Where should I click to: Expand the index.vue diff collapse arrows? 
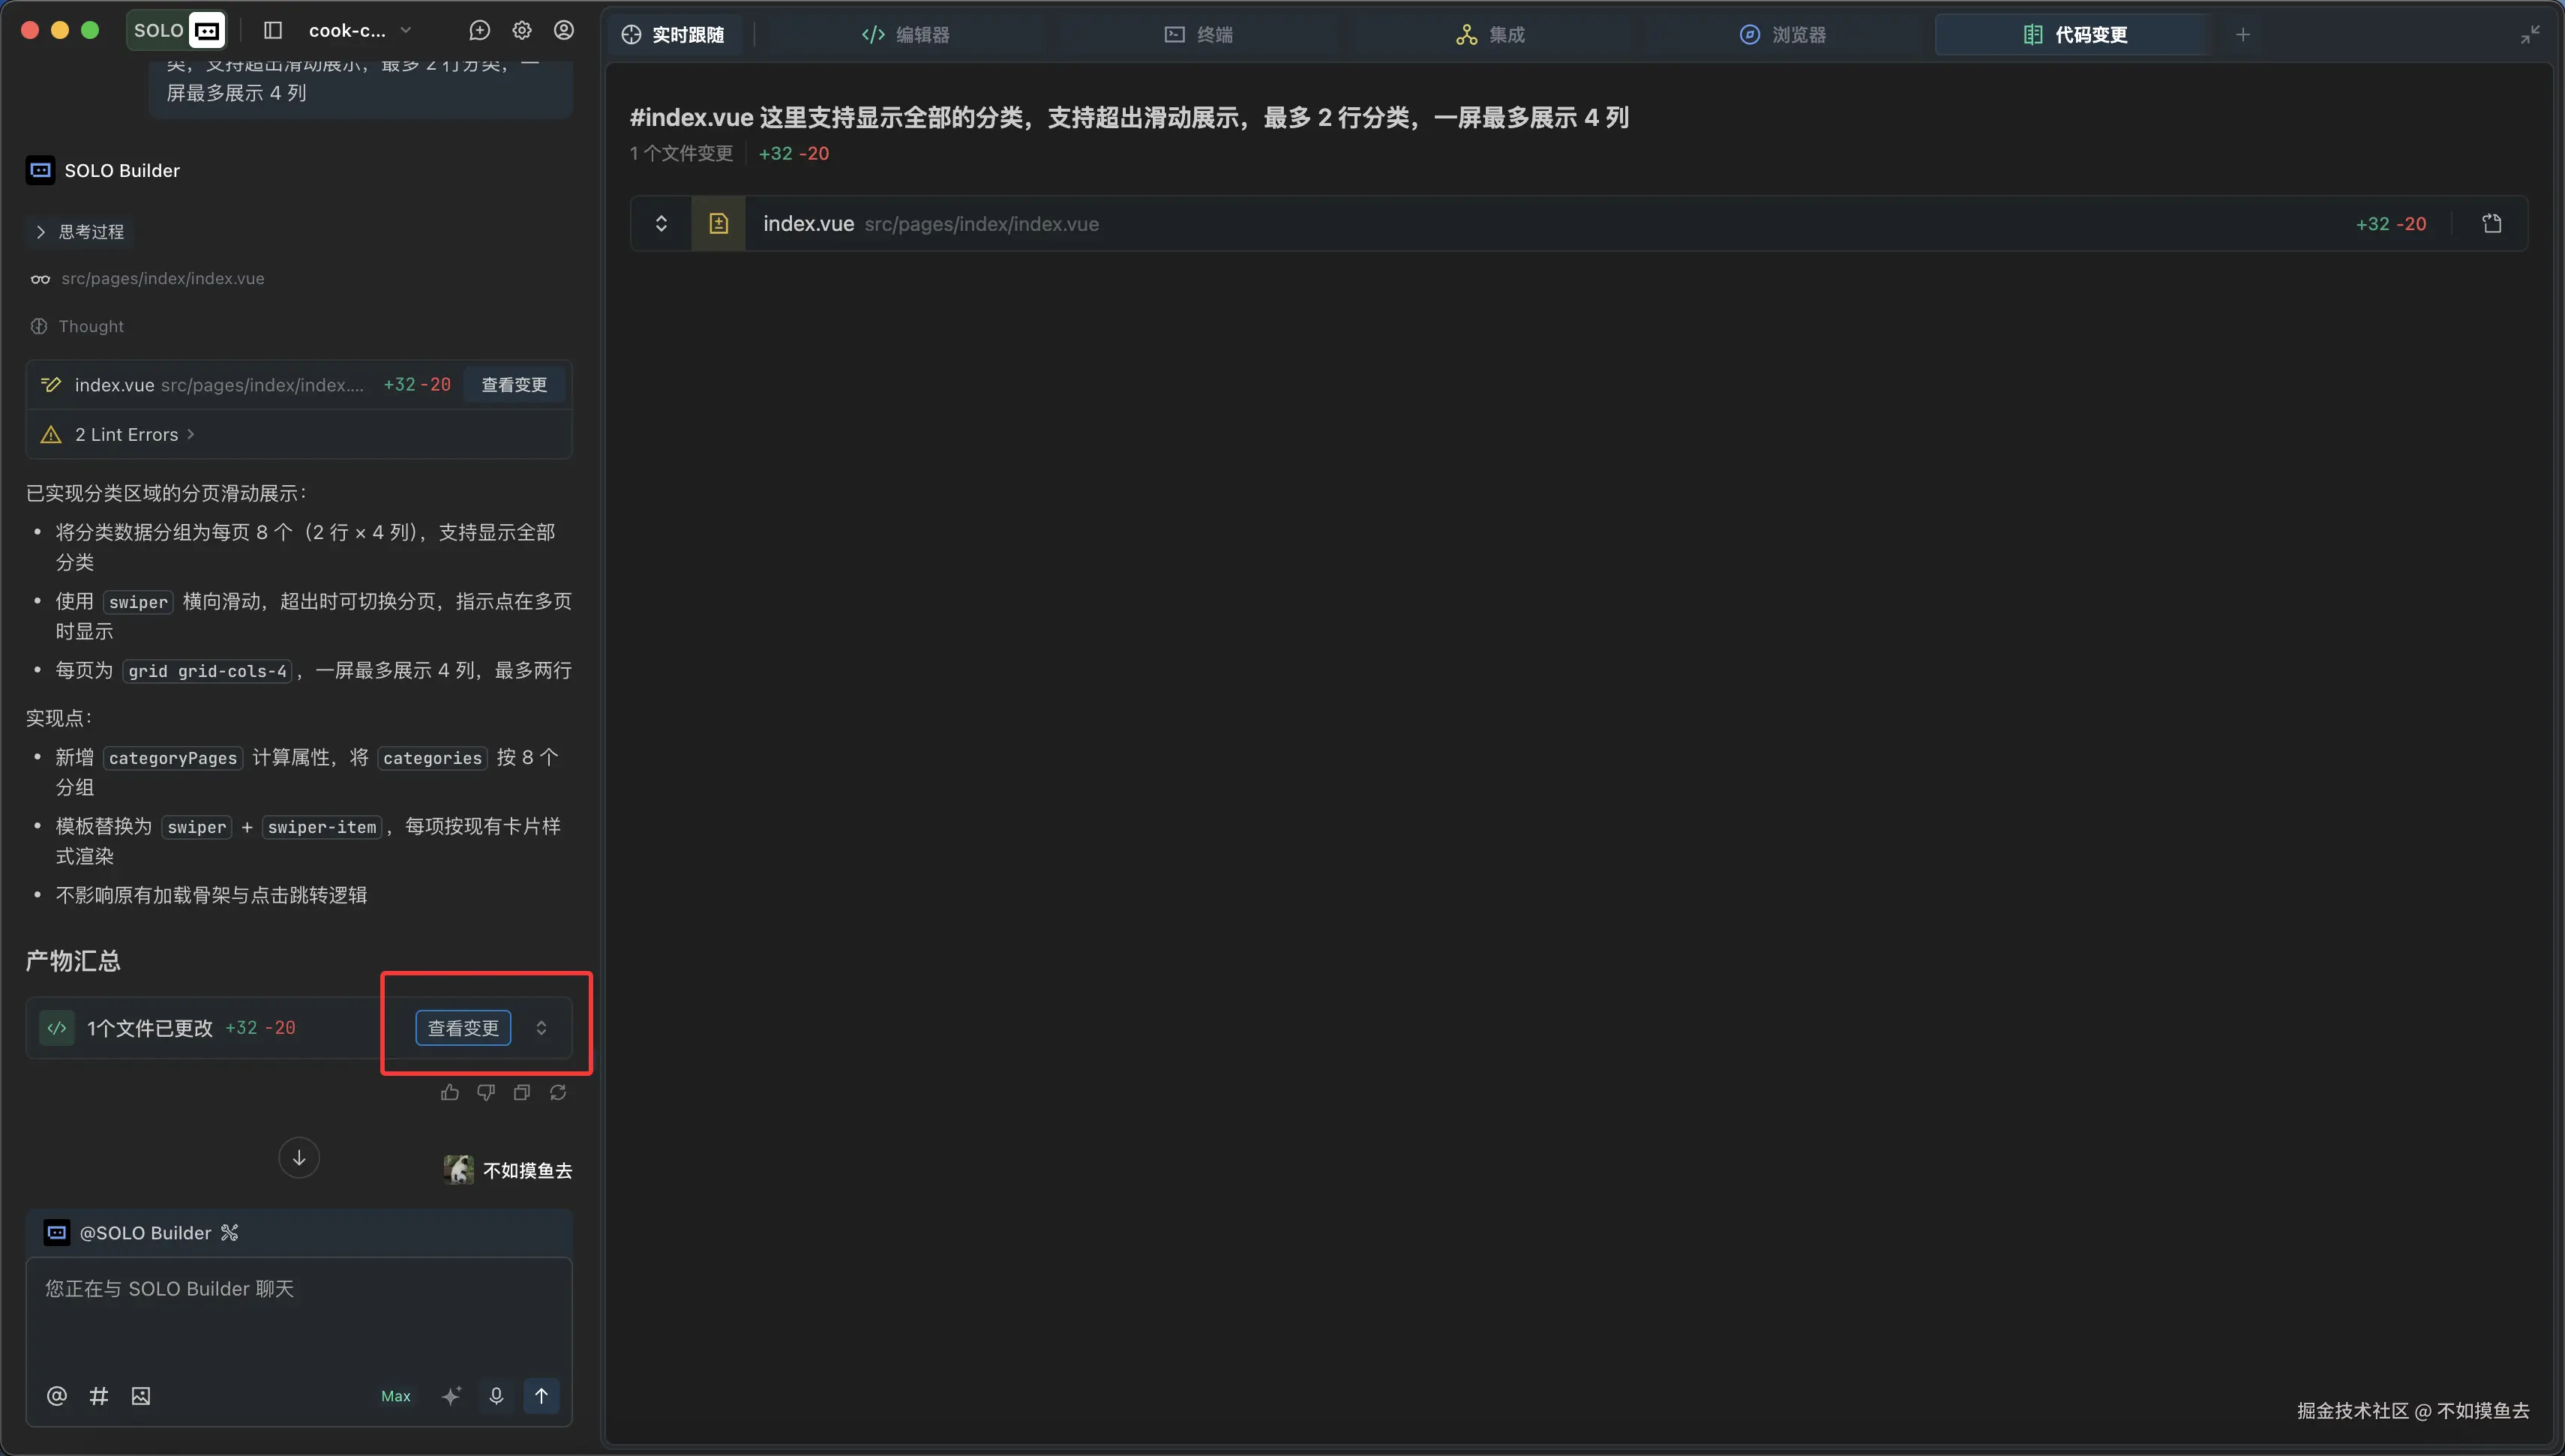click(x=661, y=224)
